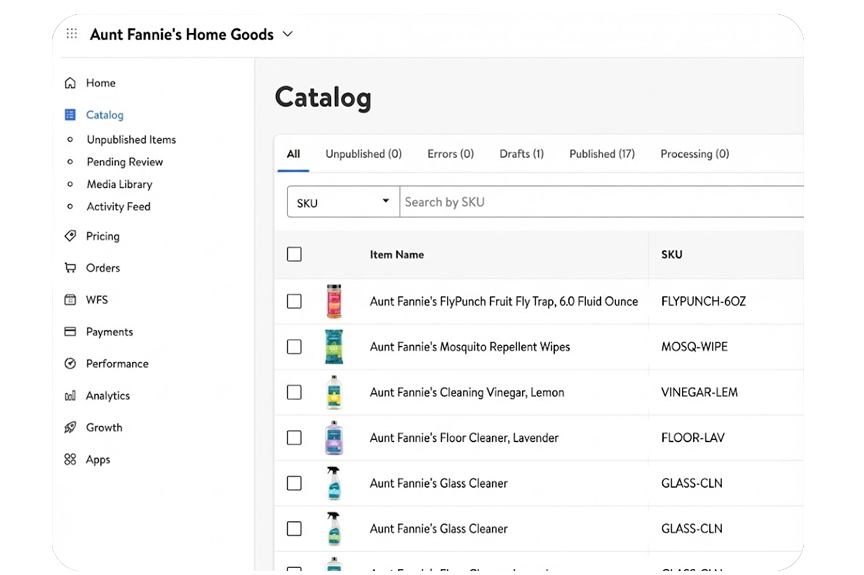
Task: Click the Pricing tag icon
Action: (70, 236)
